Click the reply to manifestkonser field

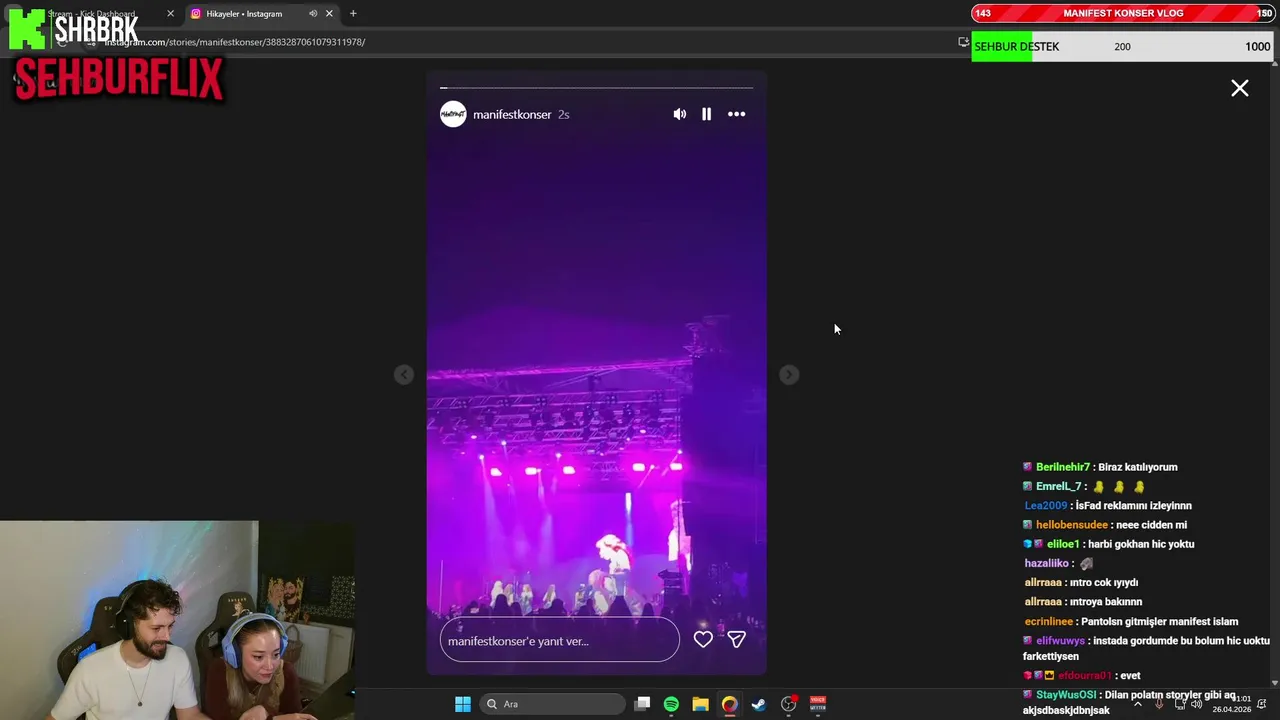pos(560,640)
